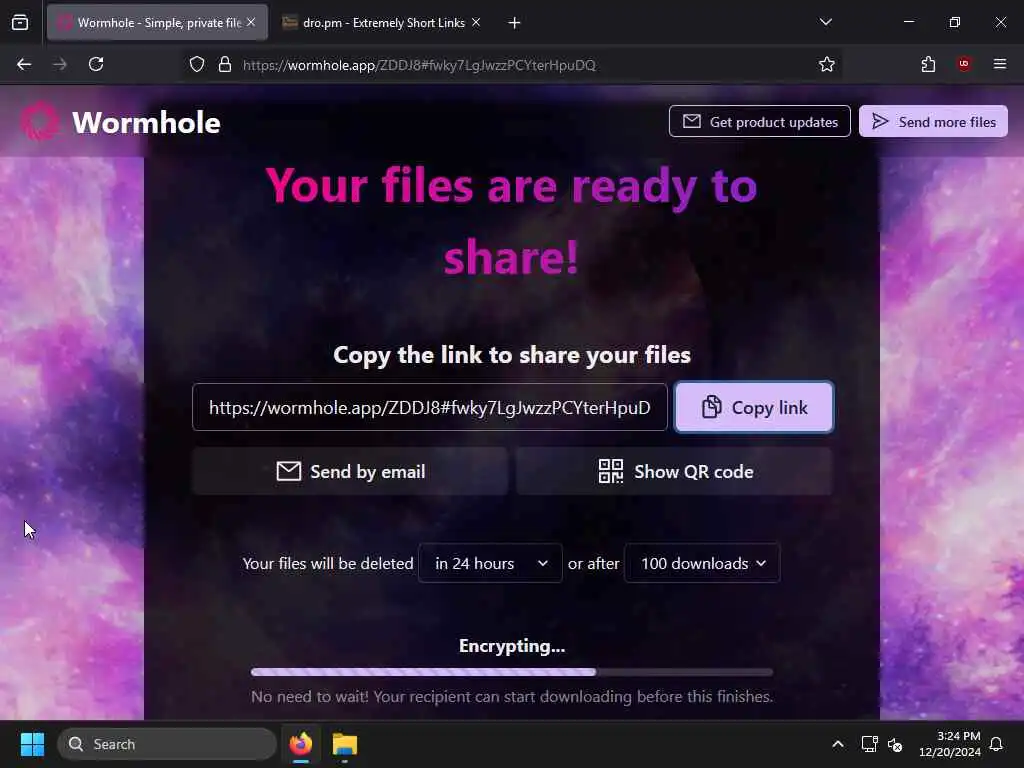Click 'Your files are ready to share!' heading

(511, 221)
